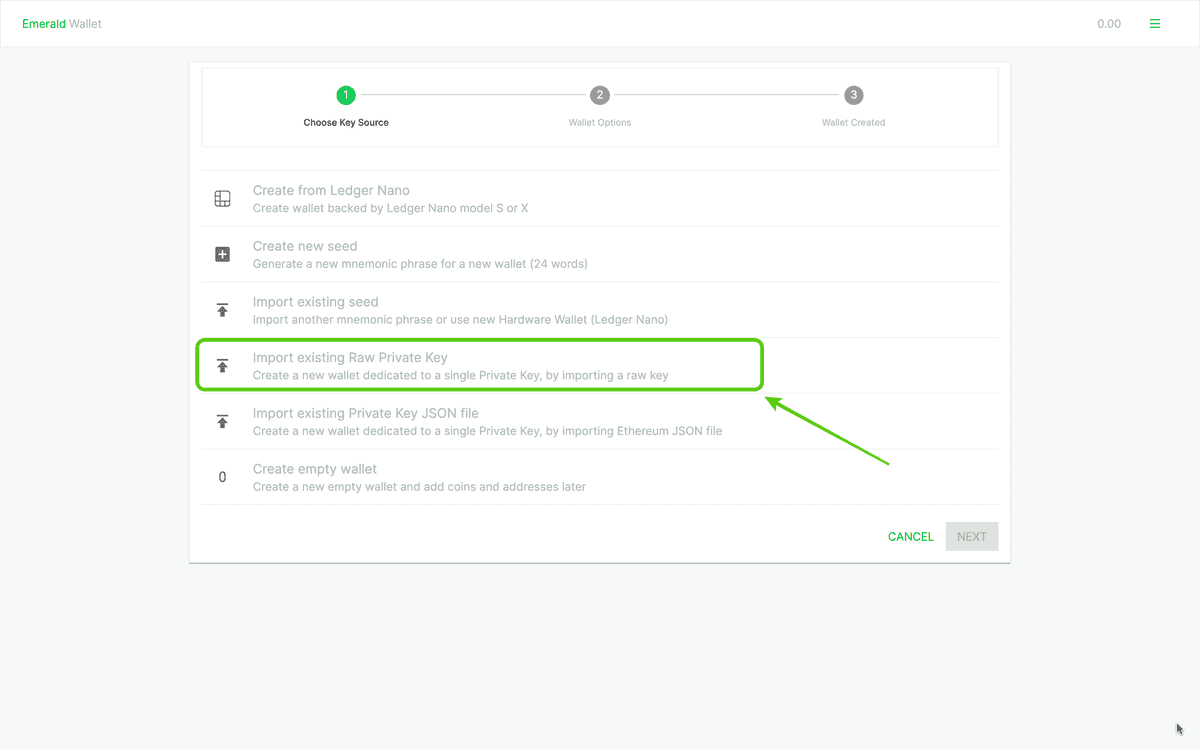The width and height of the screenshot is (1200, 750).
Task: Click the step 1 green progress circle
Action: (x=346, y=95)
